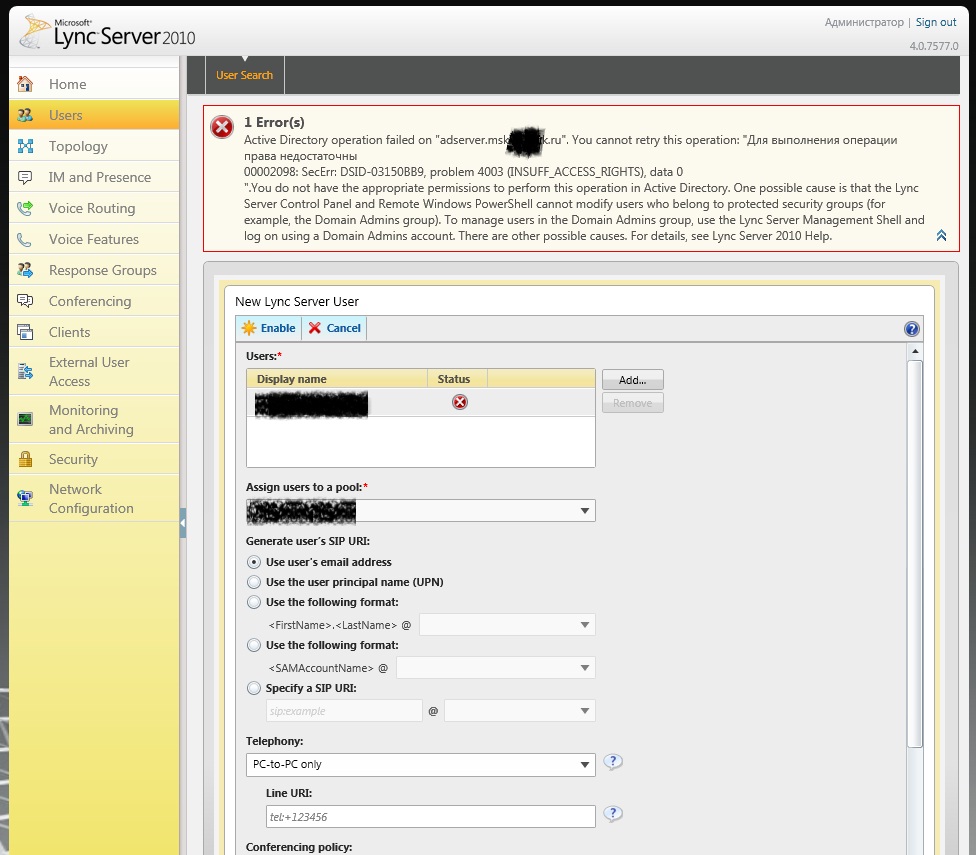The height and width of the screenshot is (855, 976).
Task: Open the Clients navigation item
Action: tap(94, 332)
